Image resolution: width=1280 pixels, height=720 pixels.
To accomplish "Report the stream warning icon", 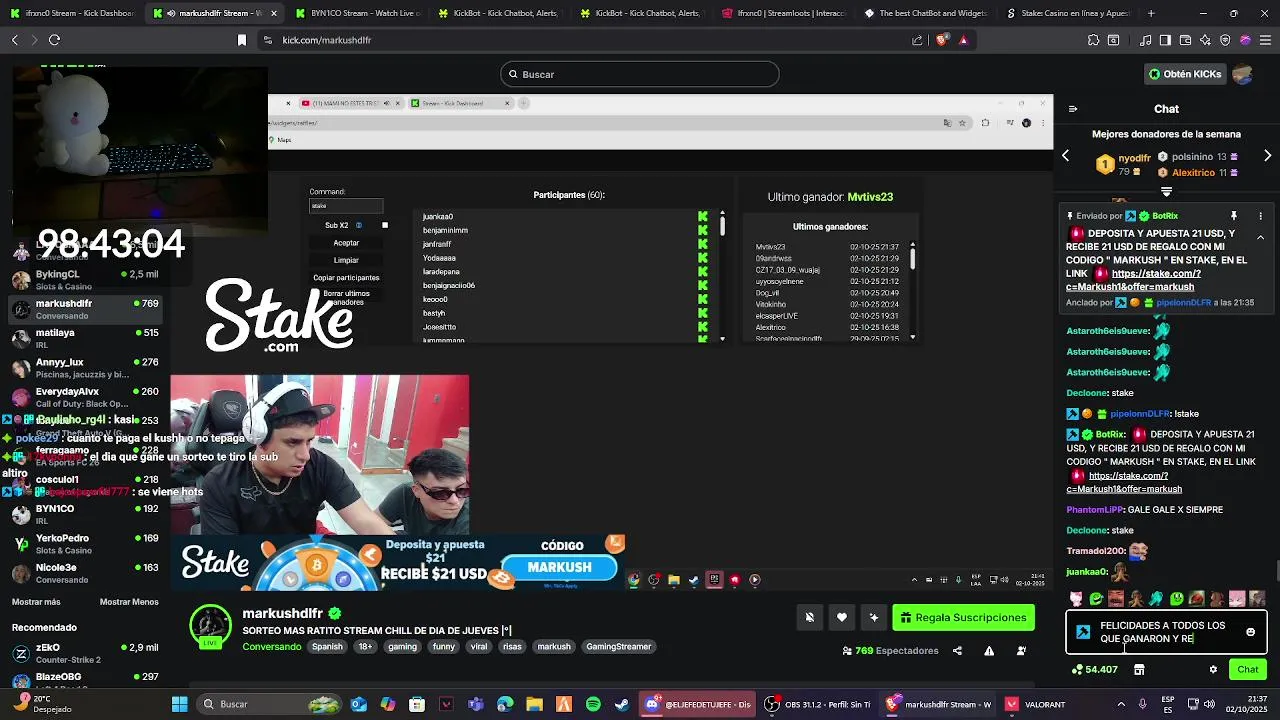I will pos(989,651).
